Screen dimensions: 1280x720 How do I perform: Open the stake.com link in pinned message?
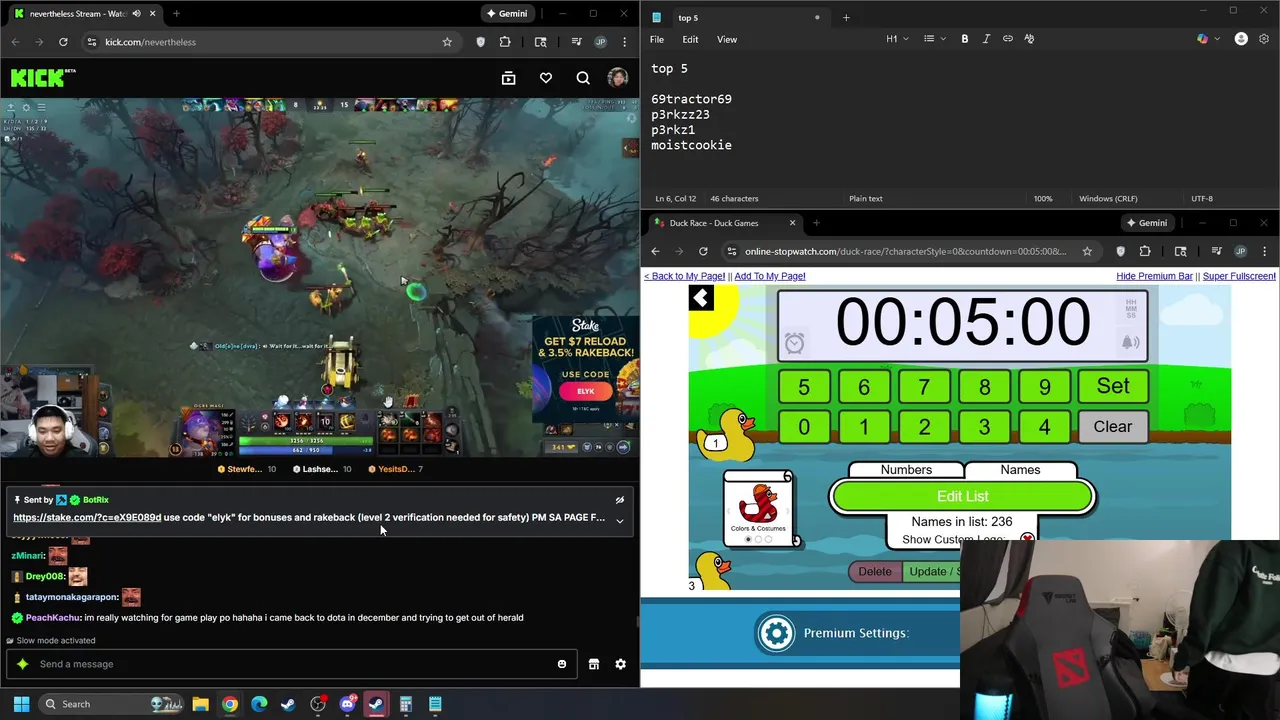tap(87, 518)
